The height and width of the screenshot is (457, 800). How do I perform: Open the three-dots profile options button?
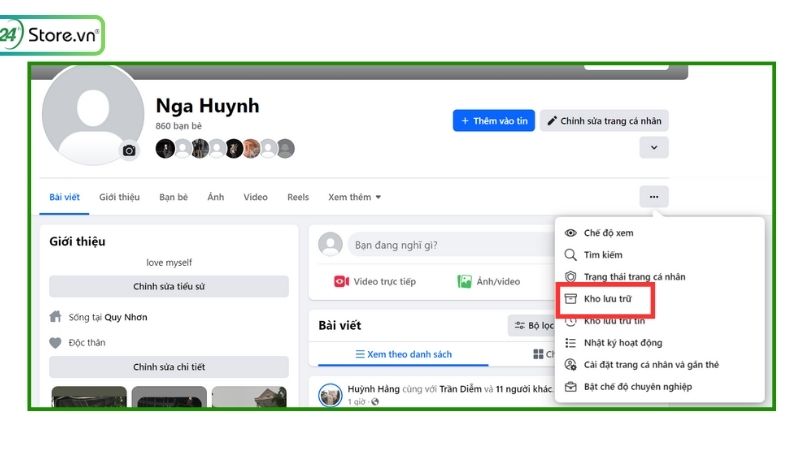(x=654, y=197)
